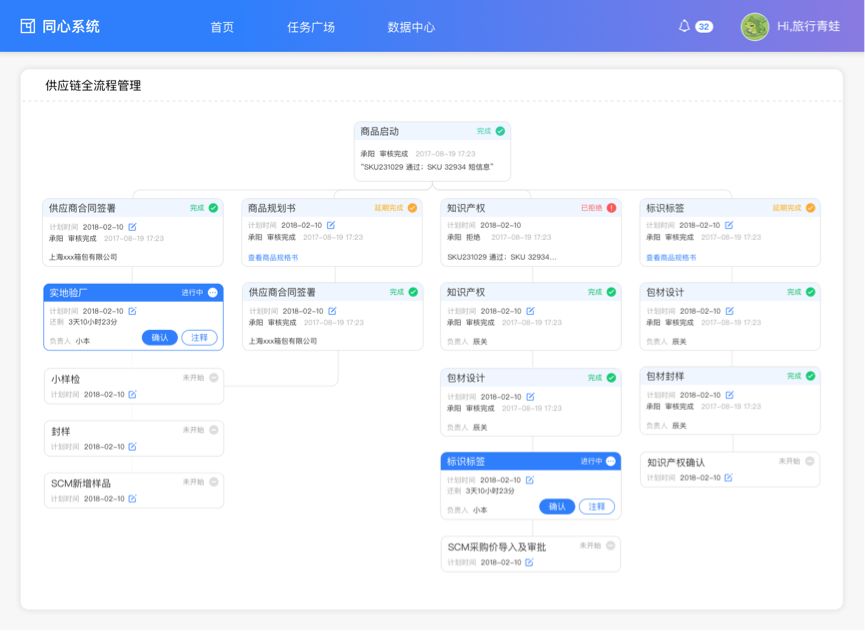Click 注释 on in-progress 标识标签 card
The width and height of the screenshot is (865, 631).
point(597,506)
